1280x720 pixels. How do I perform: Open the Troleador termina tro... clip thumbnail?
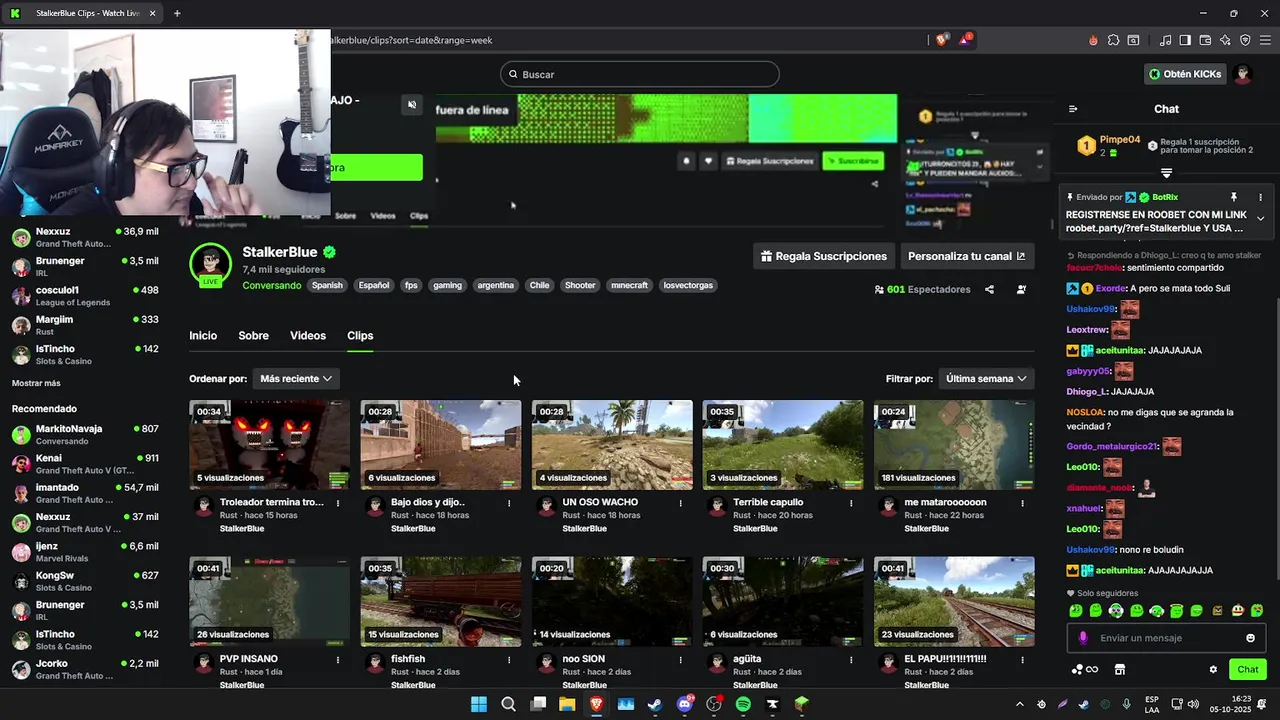pyautogui.click(x=270, y=445)
